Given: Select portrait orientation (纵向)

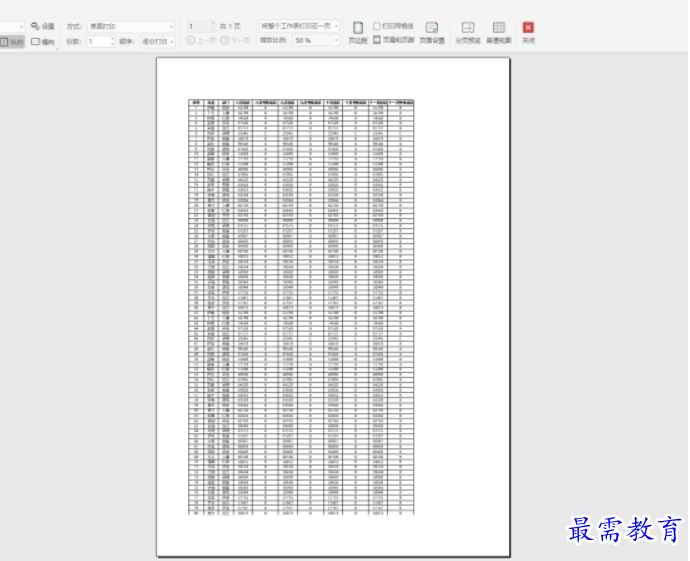Looking at the screenshot, I should click(x=12, y=42).
